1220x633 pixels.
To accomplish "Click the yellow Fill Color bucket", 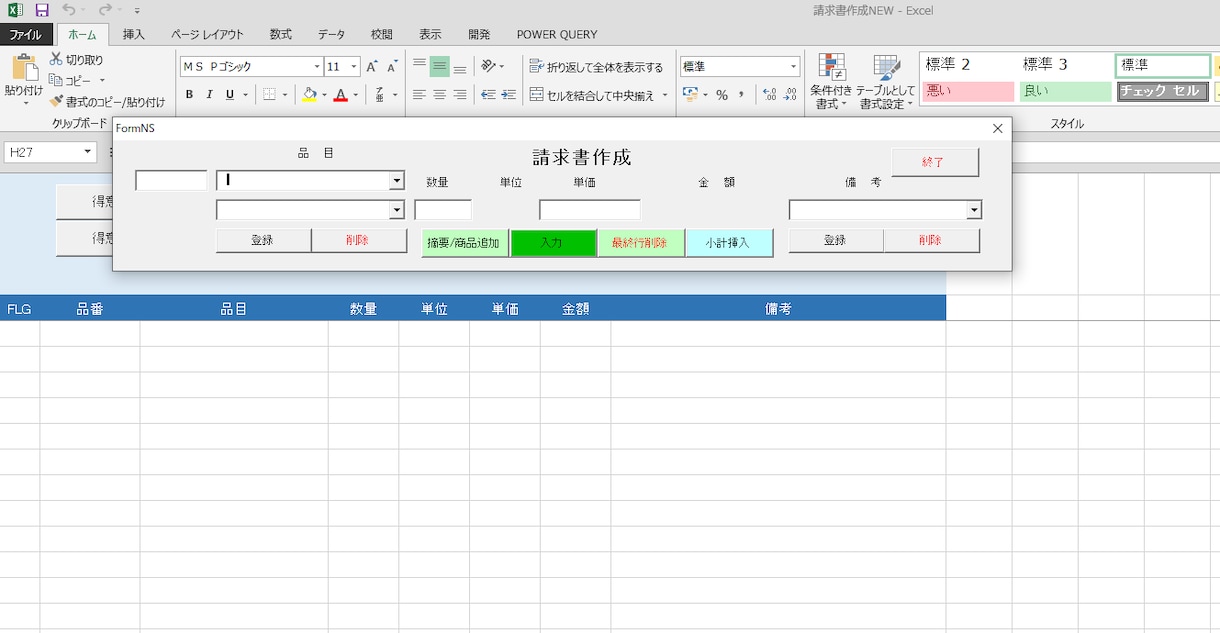I will [x=310, y=95].
